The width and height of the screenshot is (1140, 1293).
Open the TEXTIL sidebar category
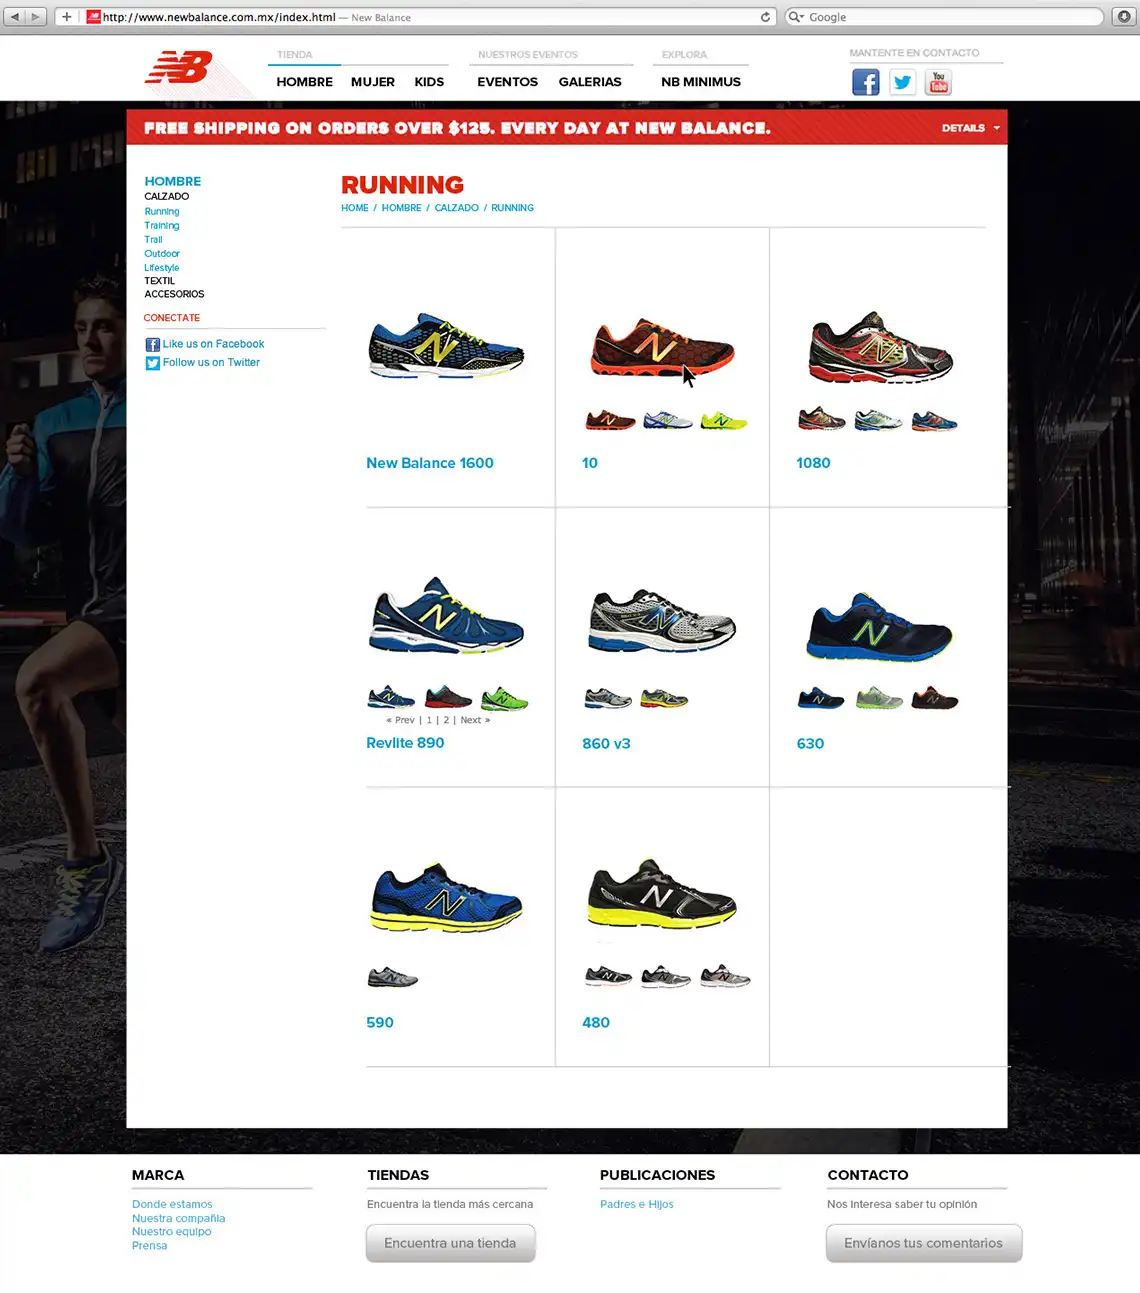(x=159, y=281)
